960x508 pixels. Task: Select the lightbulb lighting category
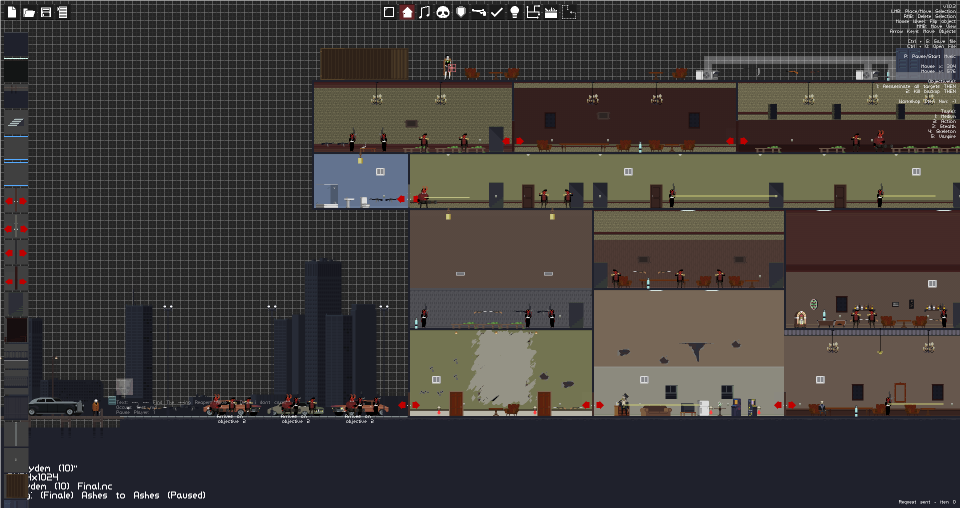tap(515, 12)
